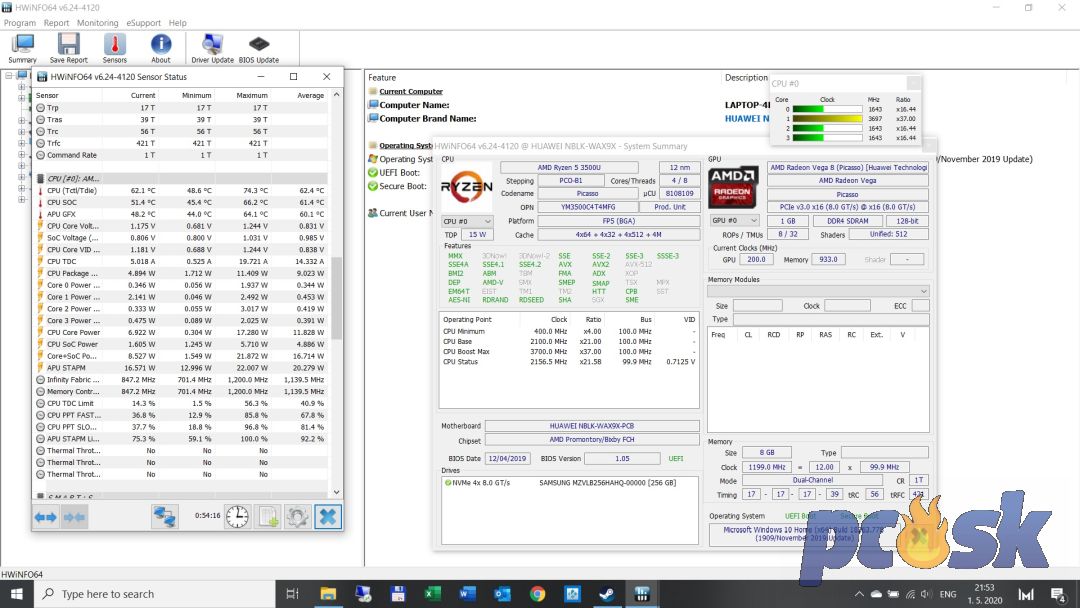Click the HWiNFO taskbar icon
The width and height of the screenshot is (1080, 608).
tap(642, 594)
